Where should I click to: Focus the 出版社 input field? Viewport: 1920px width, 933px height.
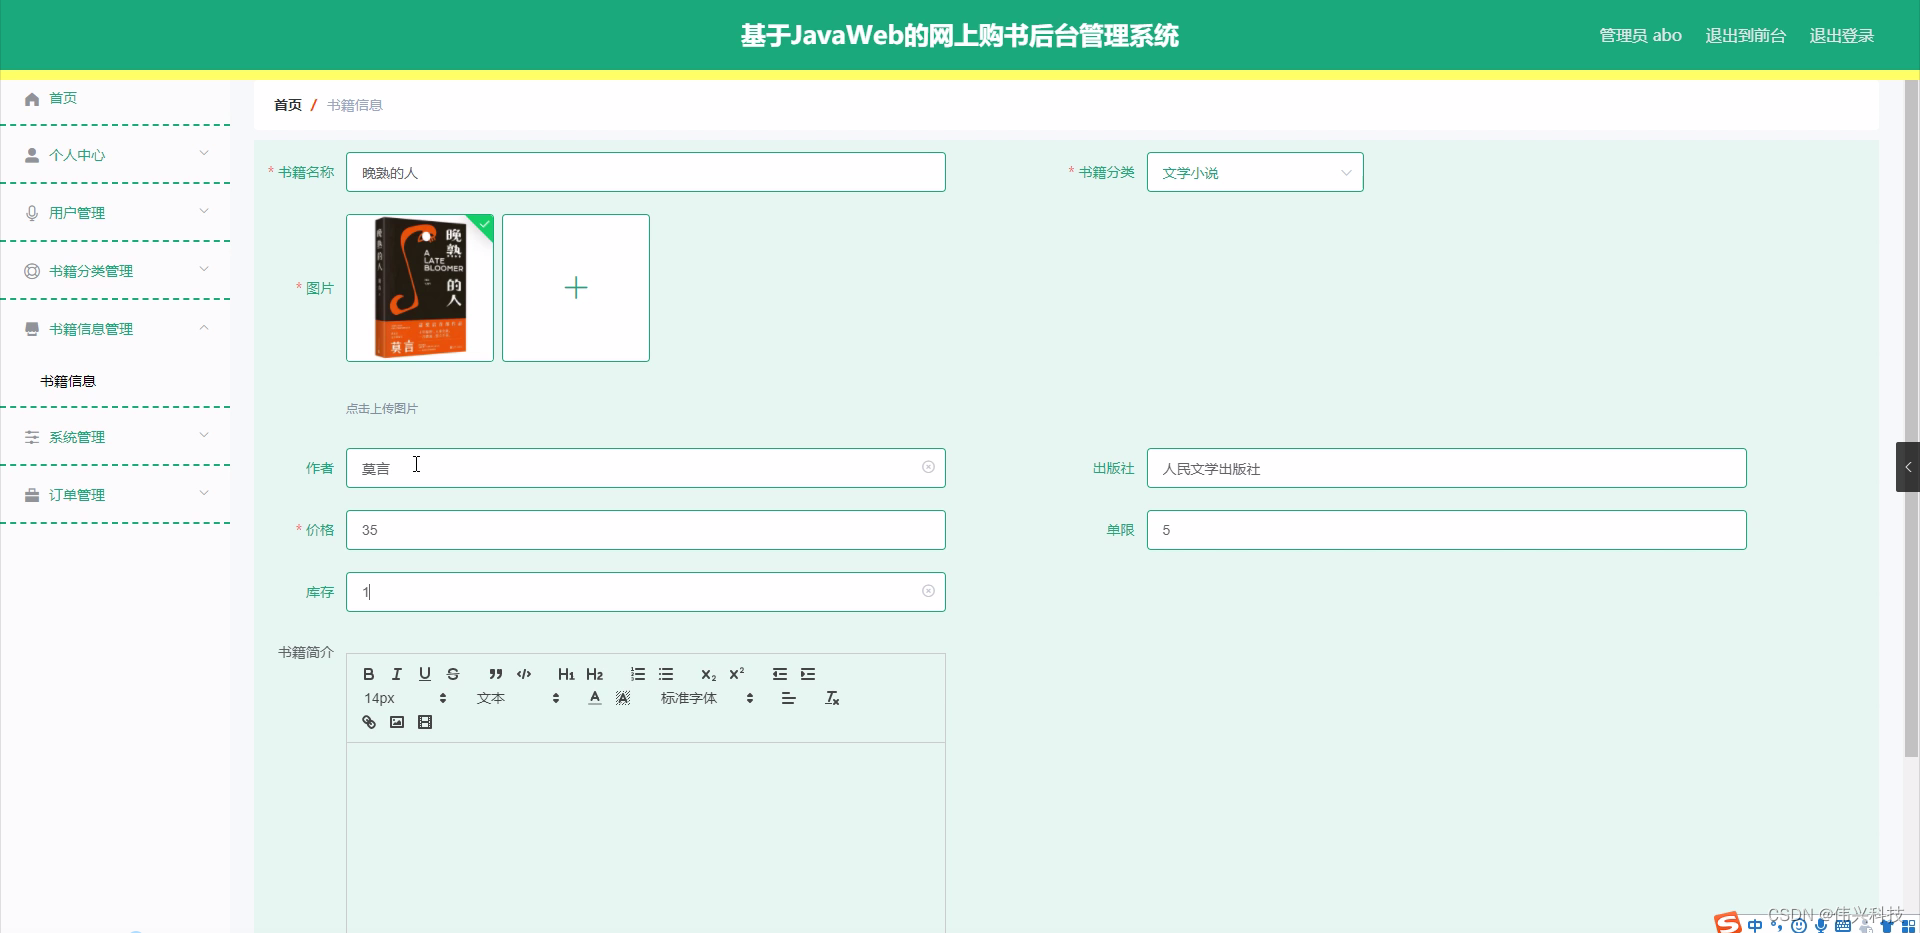coord(1447,468)
